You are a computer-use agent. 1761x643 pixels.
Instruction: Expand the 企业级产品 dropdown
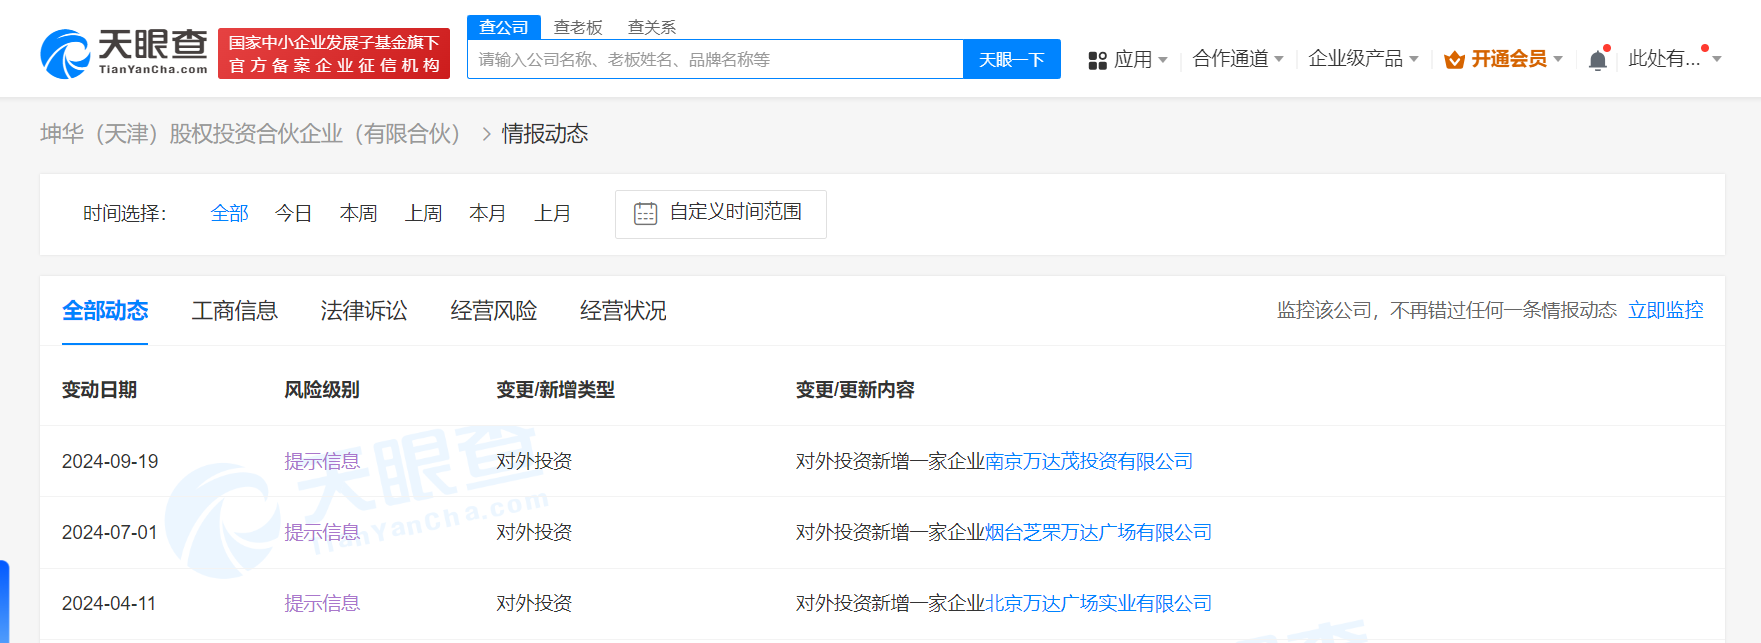pos(1363,59)
